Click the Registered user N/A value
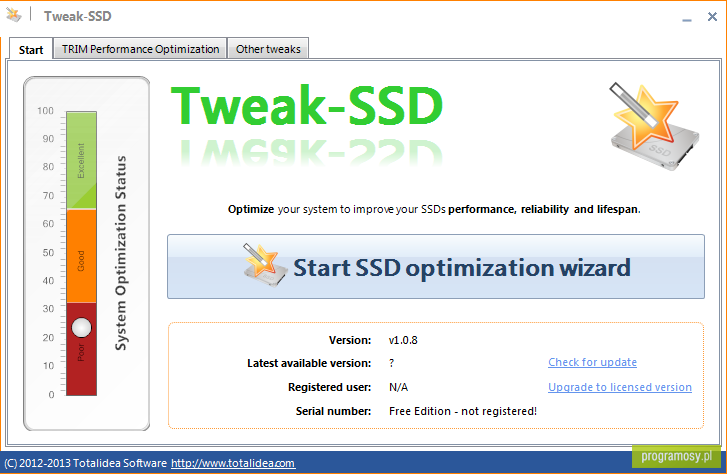 tap(398, 387)
